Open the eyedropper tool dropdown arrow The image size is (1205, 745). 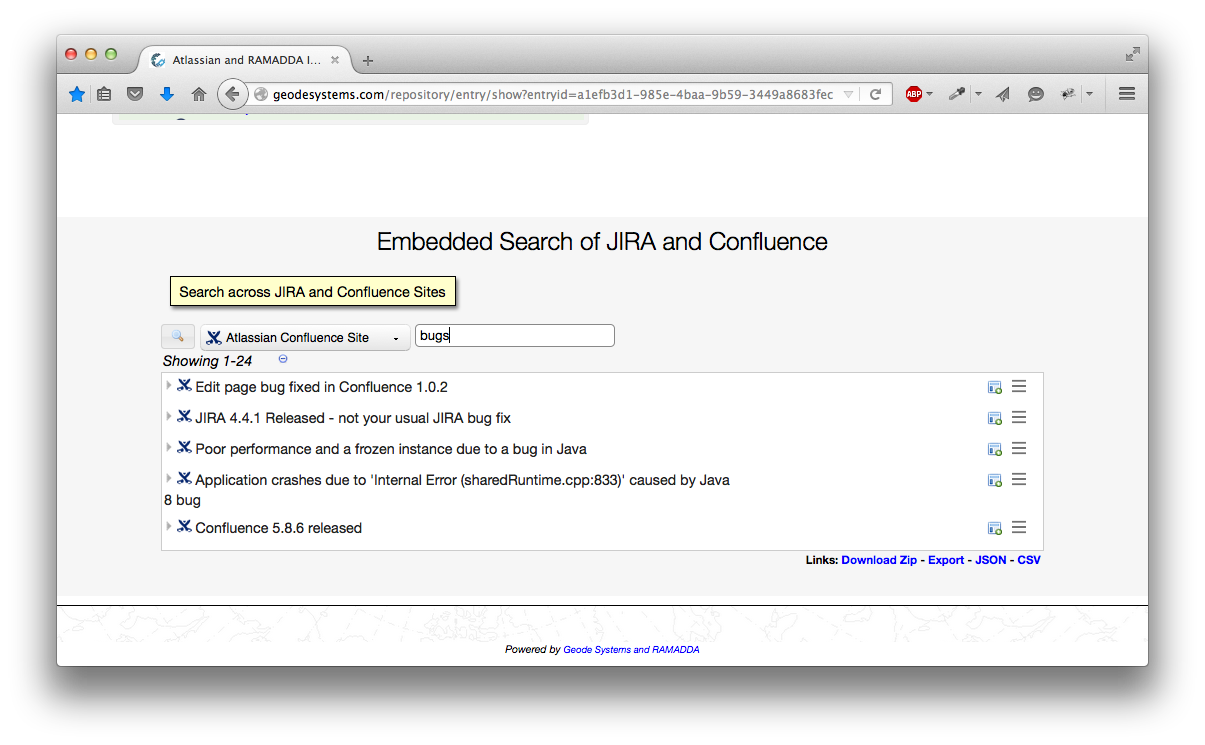(978, 95)
